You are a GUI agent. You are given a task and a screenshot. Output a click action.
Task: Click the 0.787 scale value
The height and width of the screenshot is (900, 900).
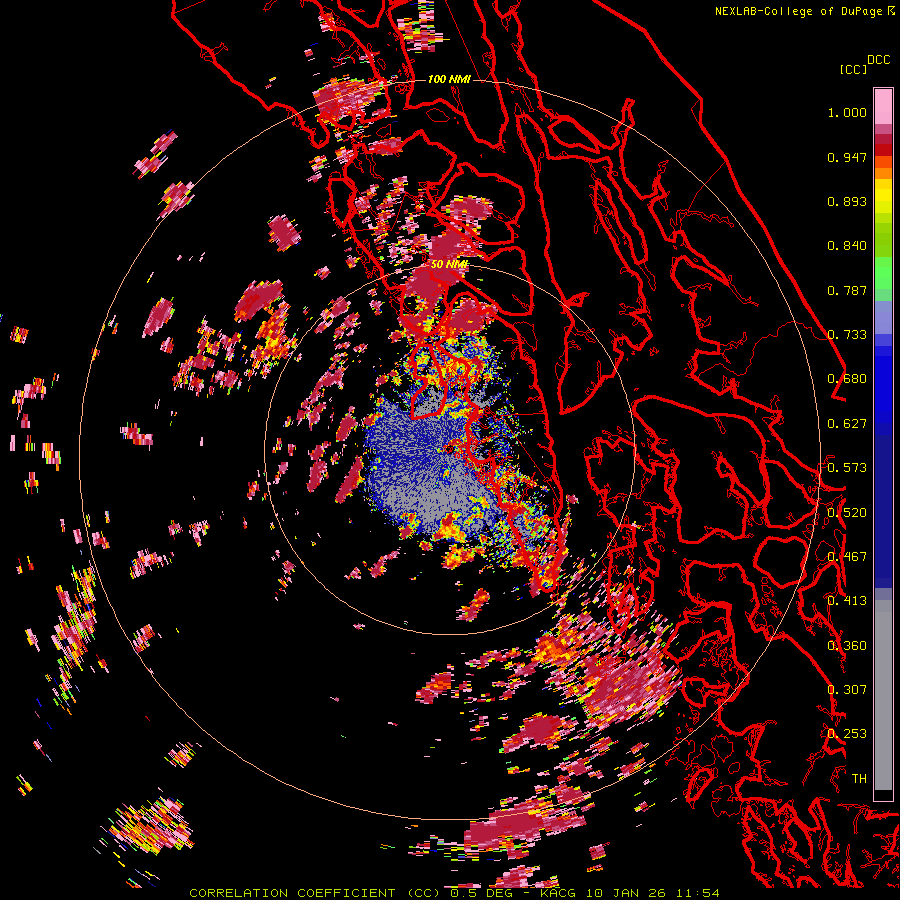(x=847, y=290)
